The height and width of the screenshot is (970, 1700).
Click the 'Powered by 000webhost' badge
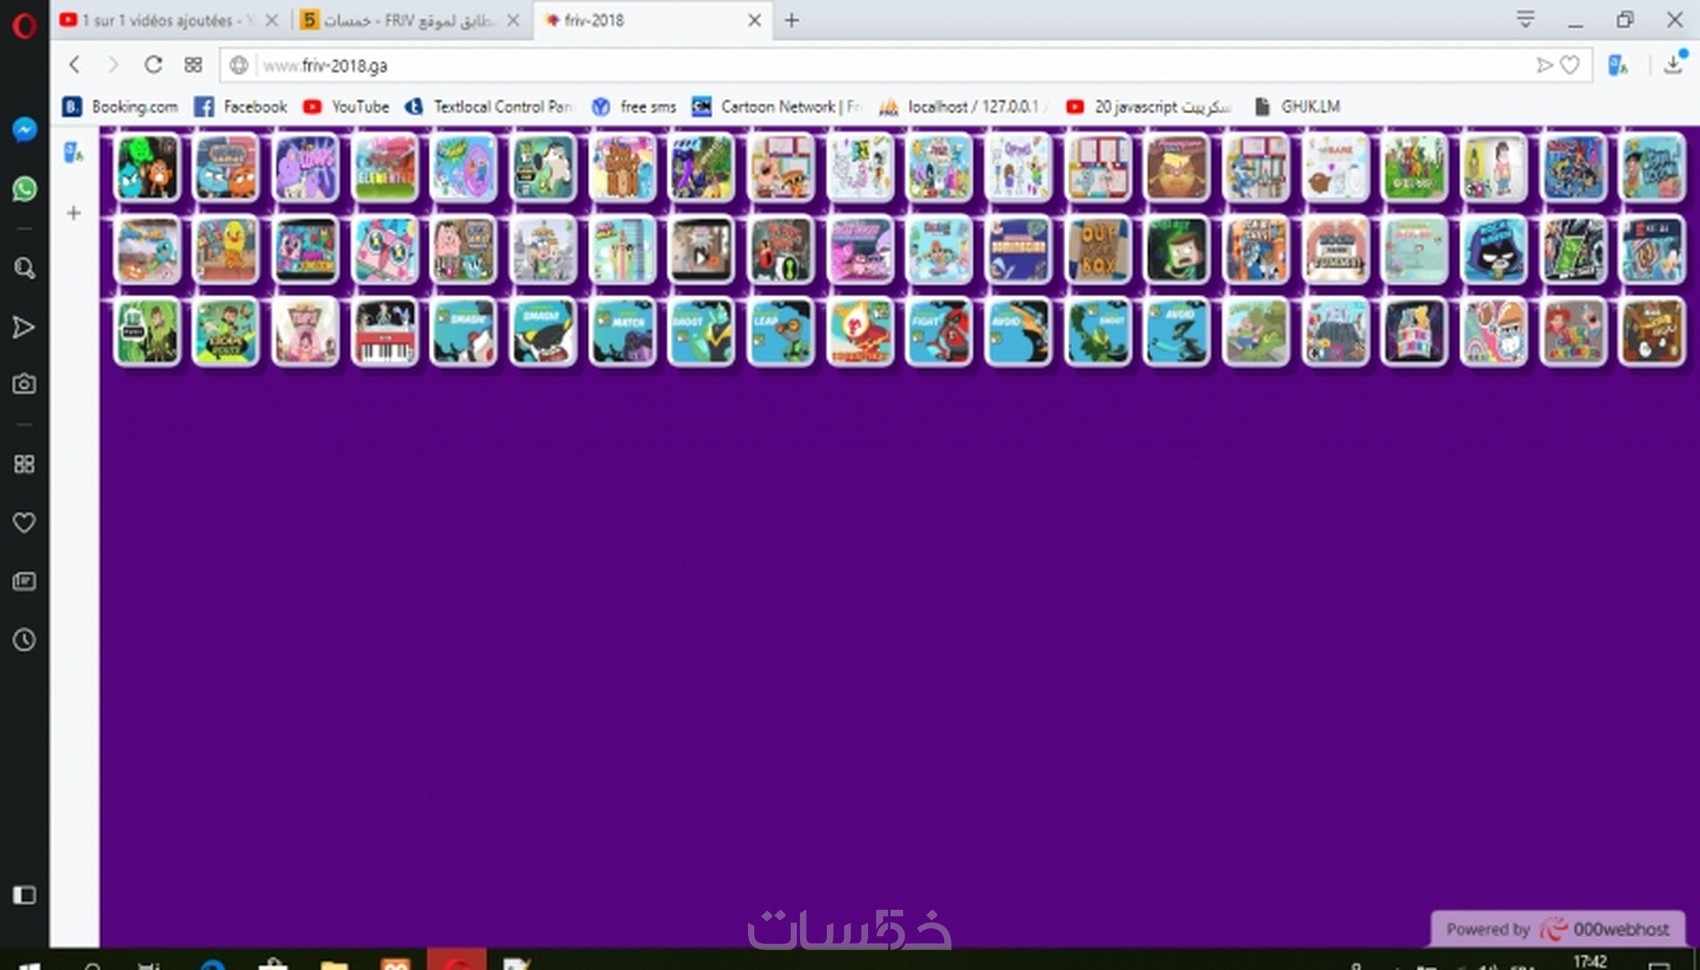(x=1558, y=929)
